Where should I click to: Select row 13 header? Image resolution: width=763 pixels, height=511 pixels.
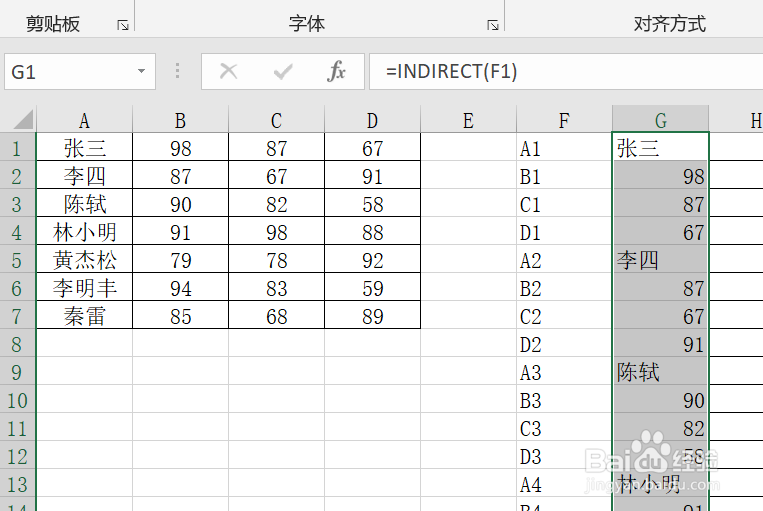pos(18,484)
